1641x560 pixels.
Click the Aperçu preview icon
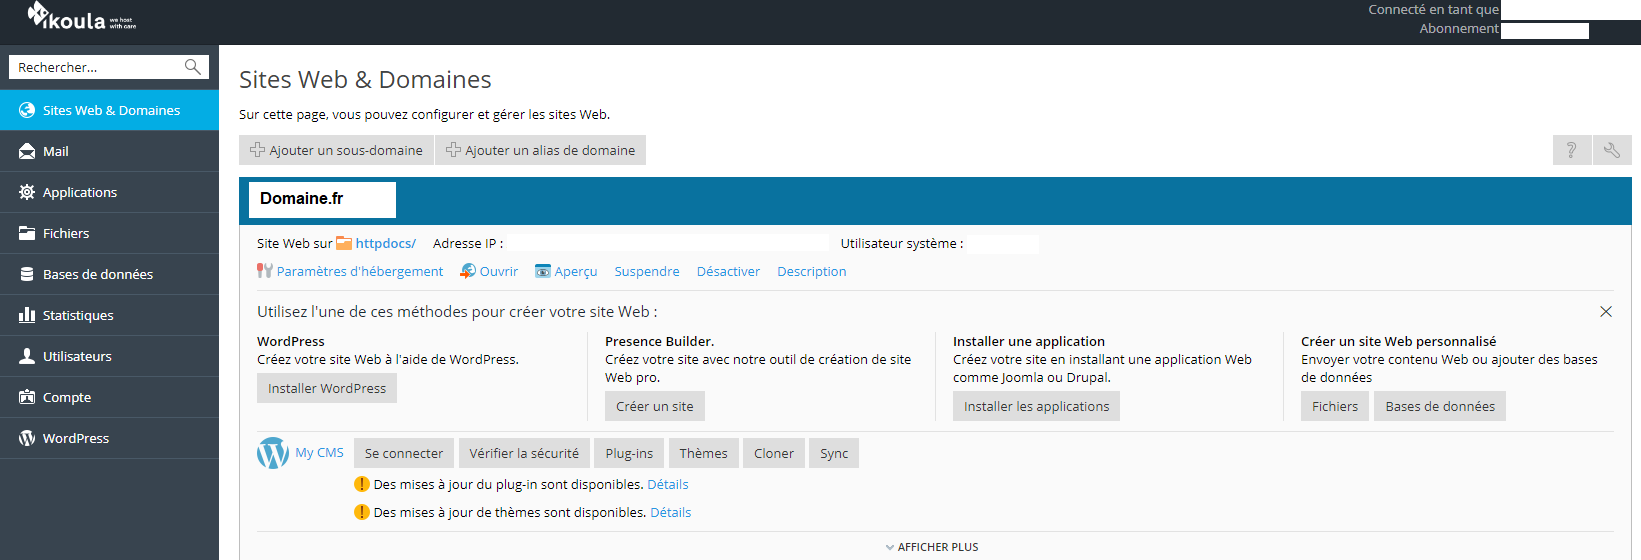[x=543, y=271]
